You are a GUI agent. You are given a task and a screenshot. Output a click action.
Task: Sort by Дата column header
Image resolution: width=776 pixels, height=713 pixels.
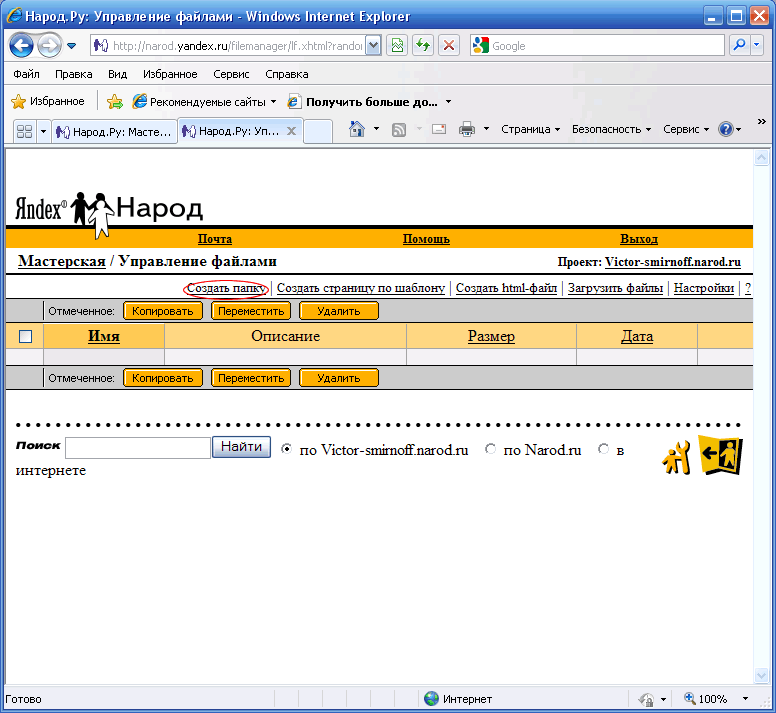click(637, 336)
